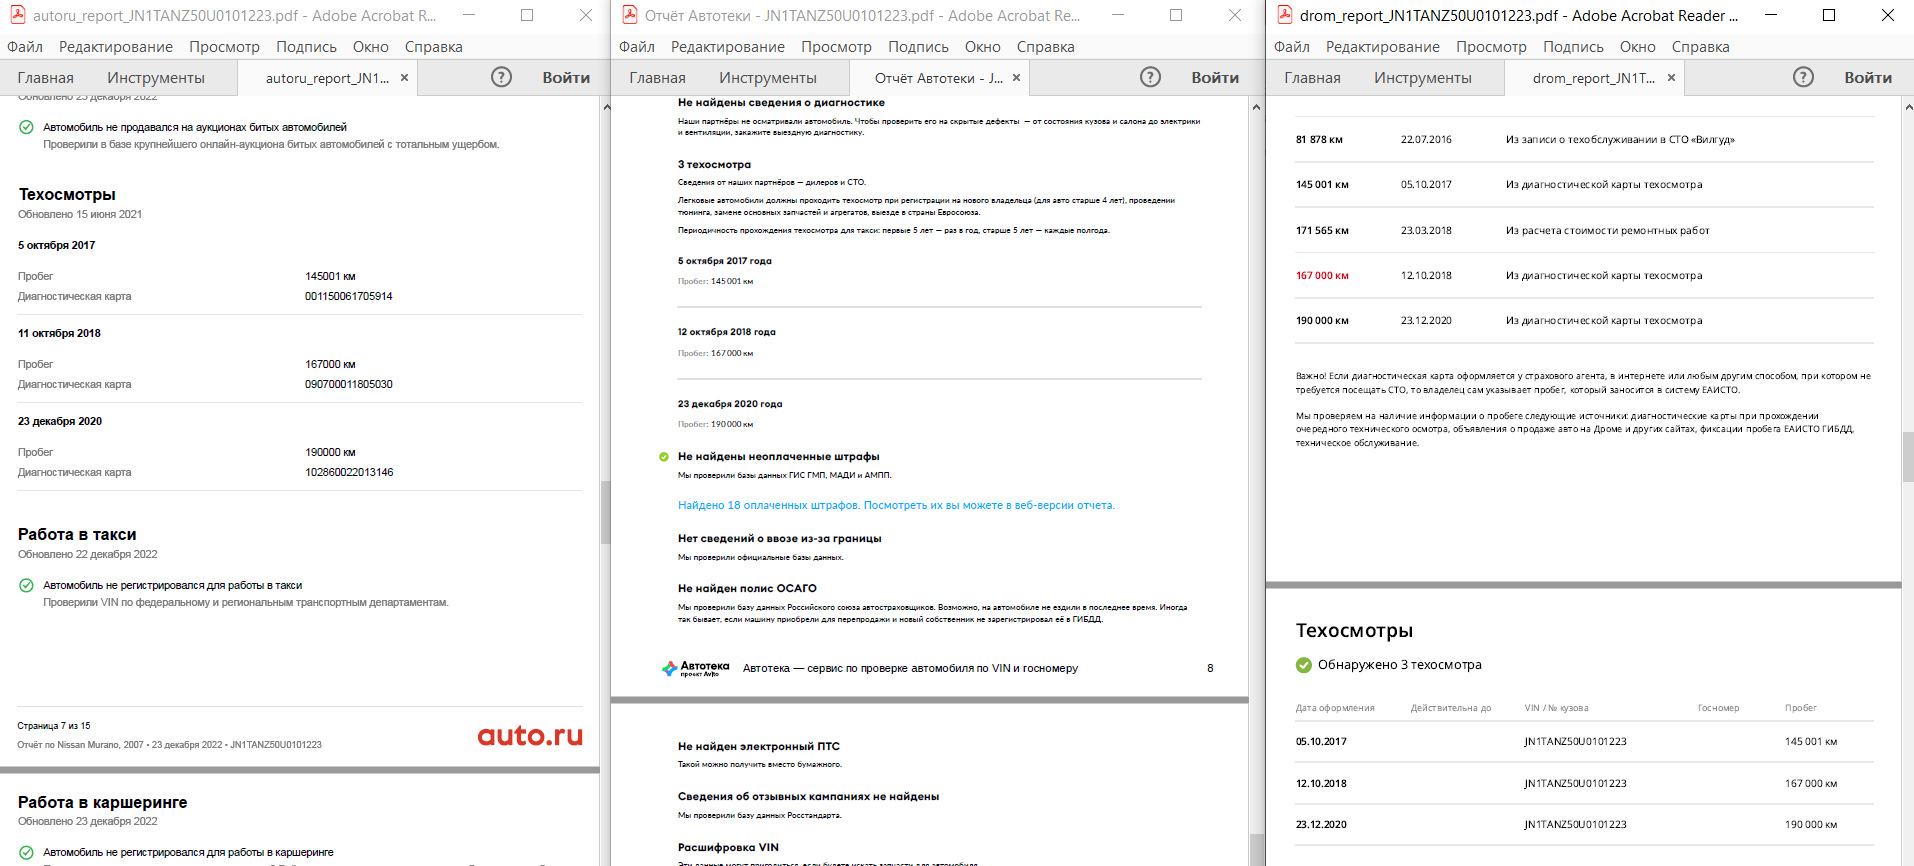Click the 'Работа в каршеринге' heading
Viewport: 1914px width, 866px height.
coord(103,802)
